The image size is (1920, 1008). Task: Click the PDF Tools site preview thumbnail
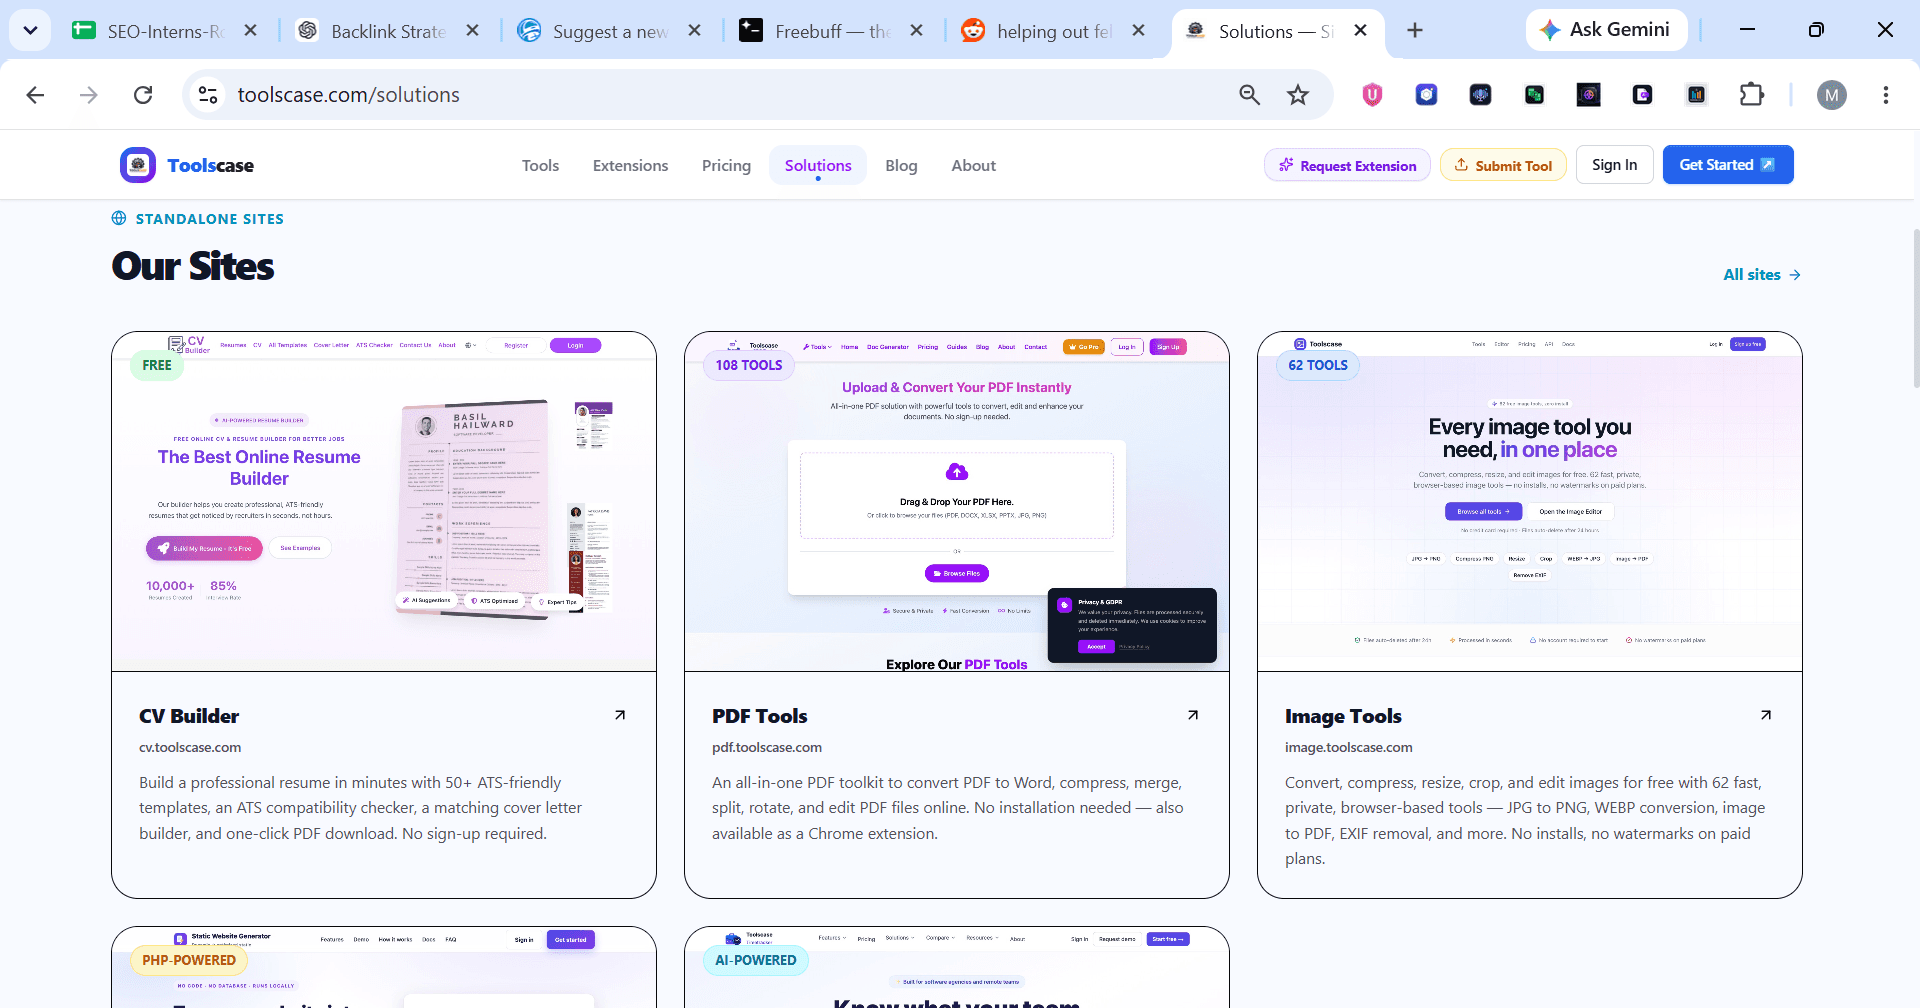click(957, 502)
